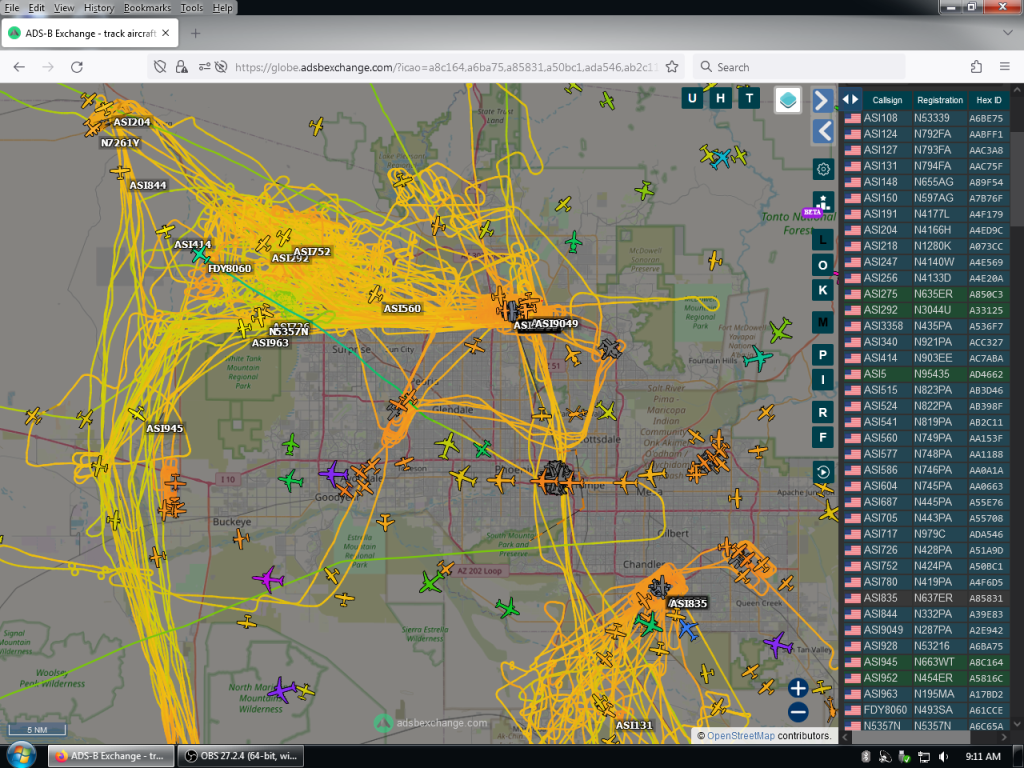View site security padlock information

(x=182, y=67)
